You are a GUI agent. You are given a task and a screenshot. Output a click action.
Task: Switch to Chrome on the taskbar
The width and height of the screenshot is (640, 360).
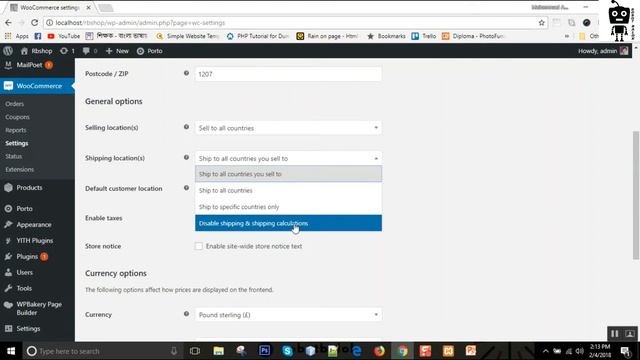(x=402, y=351)
